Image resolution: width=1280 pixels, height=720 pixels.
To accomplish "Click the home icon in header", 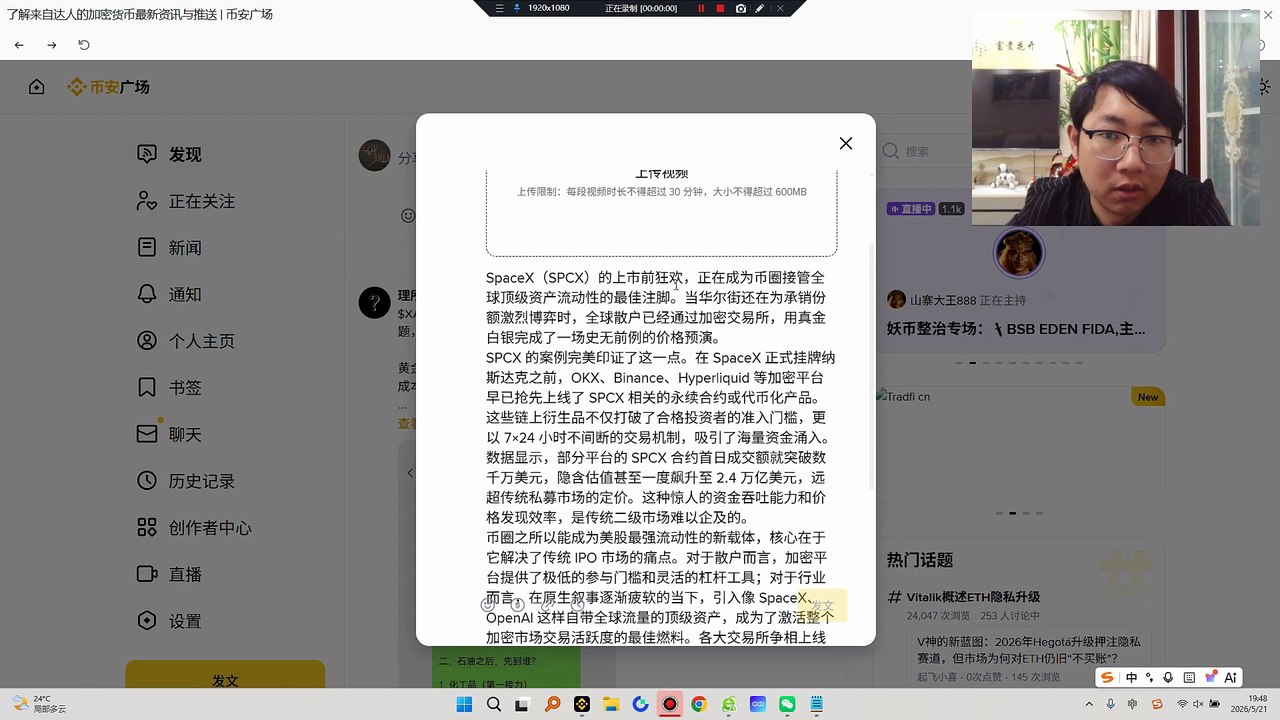I will (37, 87).
